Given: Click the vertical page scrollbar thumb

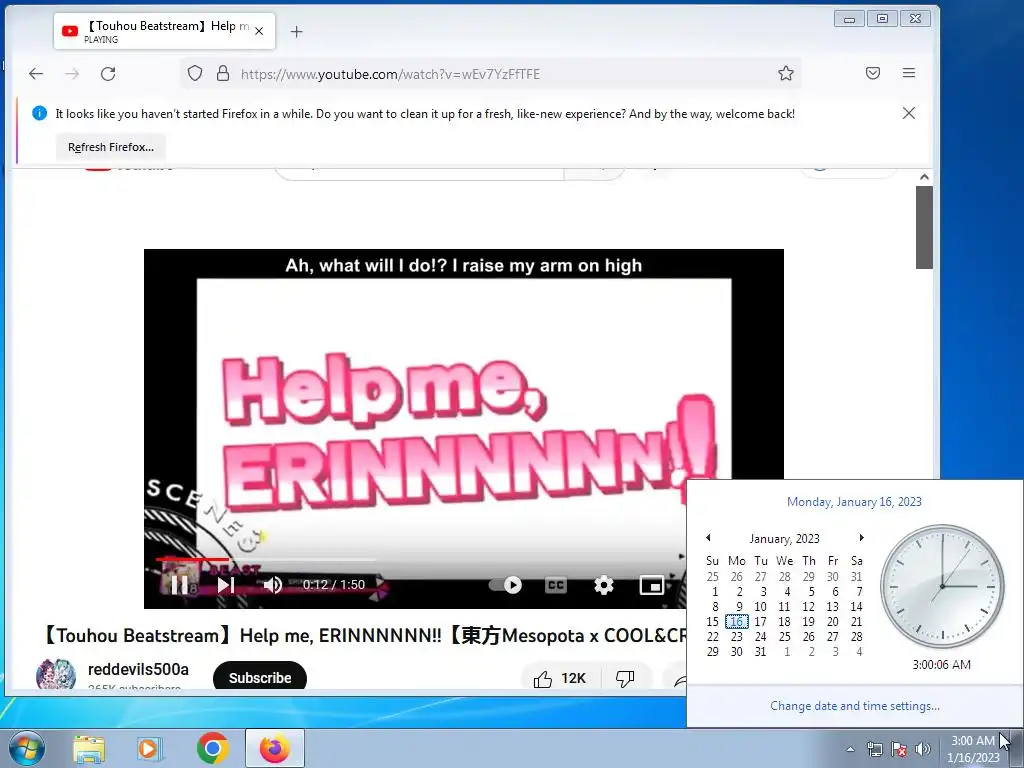Looking at the screenshot, I should tap(924, 227).
